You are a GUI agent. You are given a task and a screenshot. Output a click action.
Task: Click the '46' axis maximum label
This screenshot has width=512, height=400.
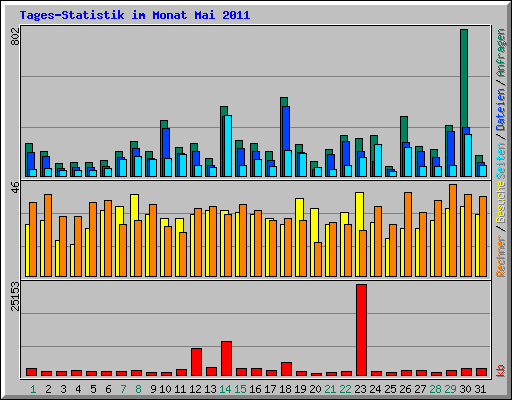click(15, 187)
